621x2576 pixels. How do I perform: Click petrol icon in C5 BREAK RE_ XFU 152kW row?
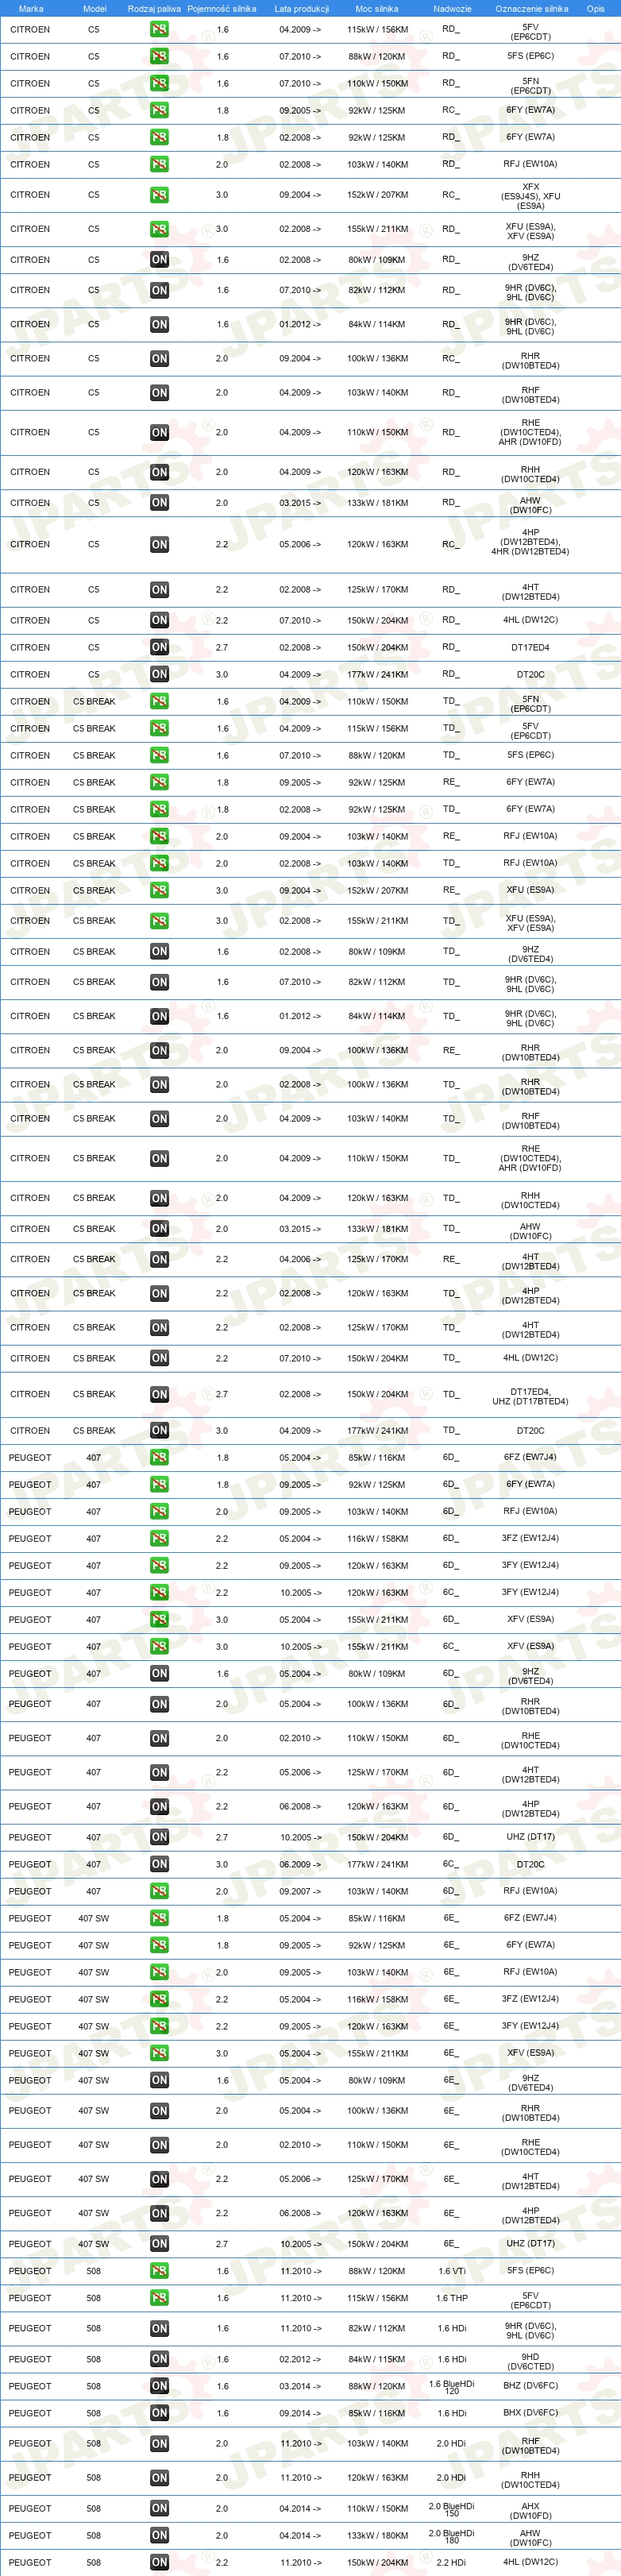(159, 891)
